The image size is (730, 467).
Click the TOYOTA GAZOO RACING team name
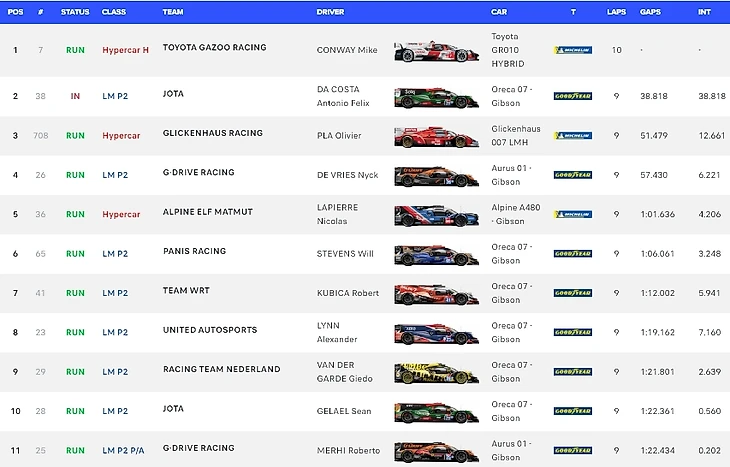click(215, 47)
